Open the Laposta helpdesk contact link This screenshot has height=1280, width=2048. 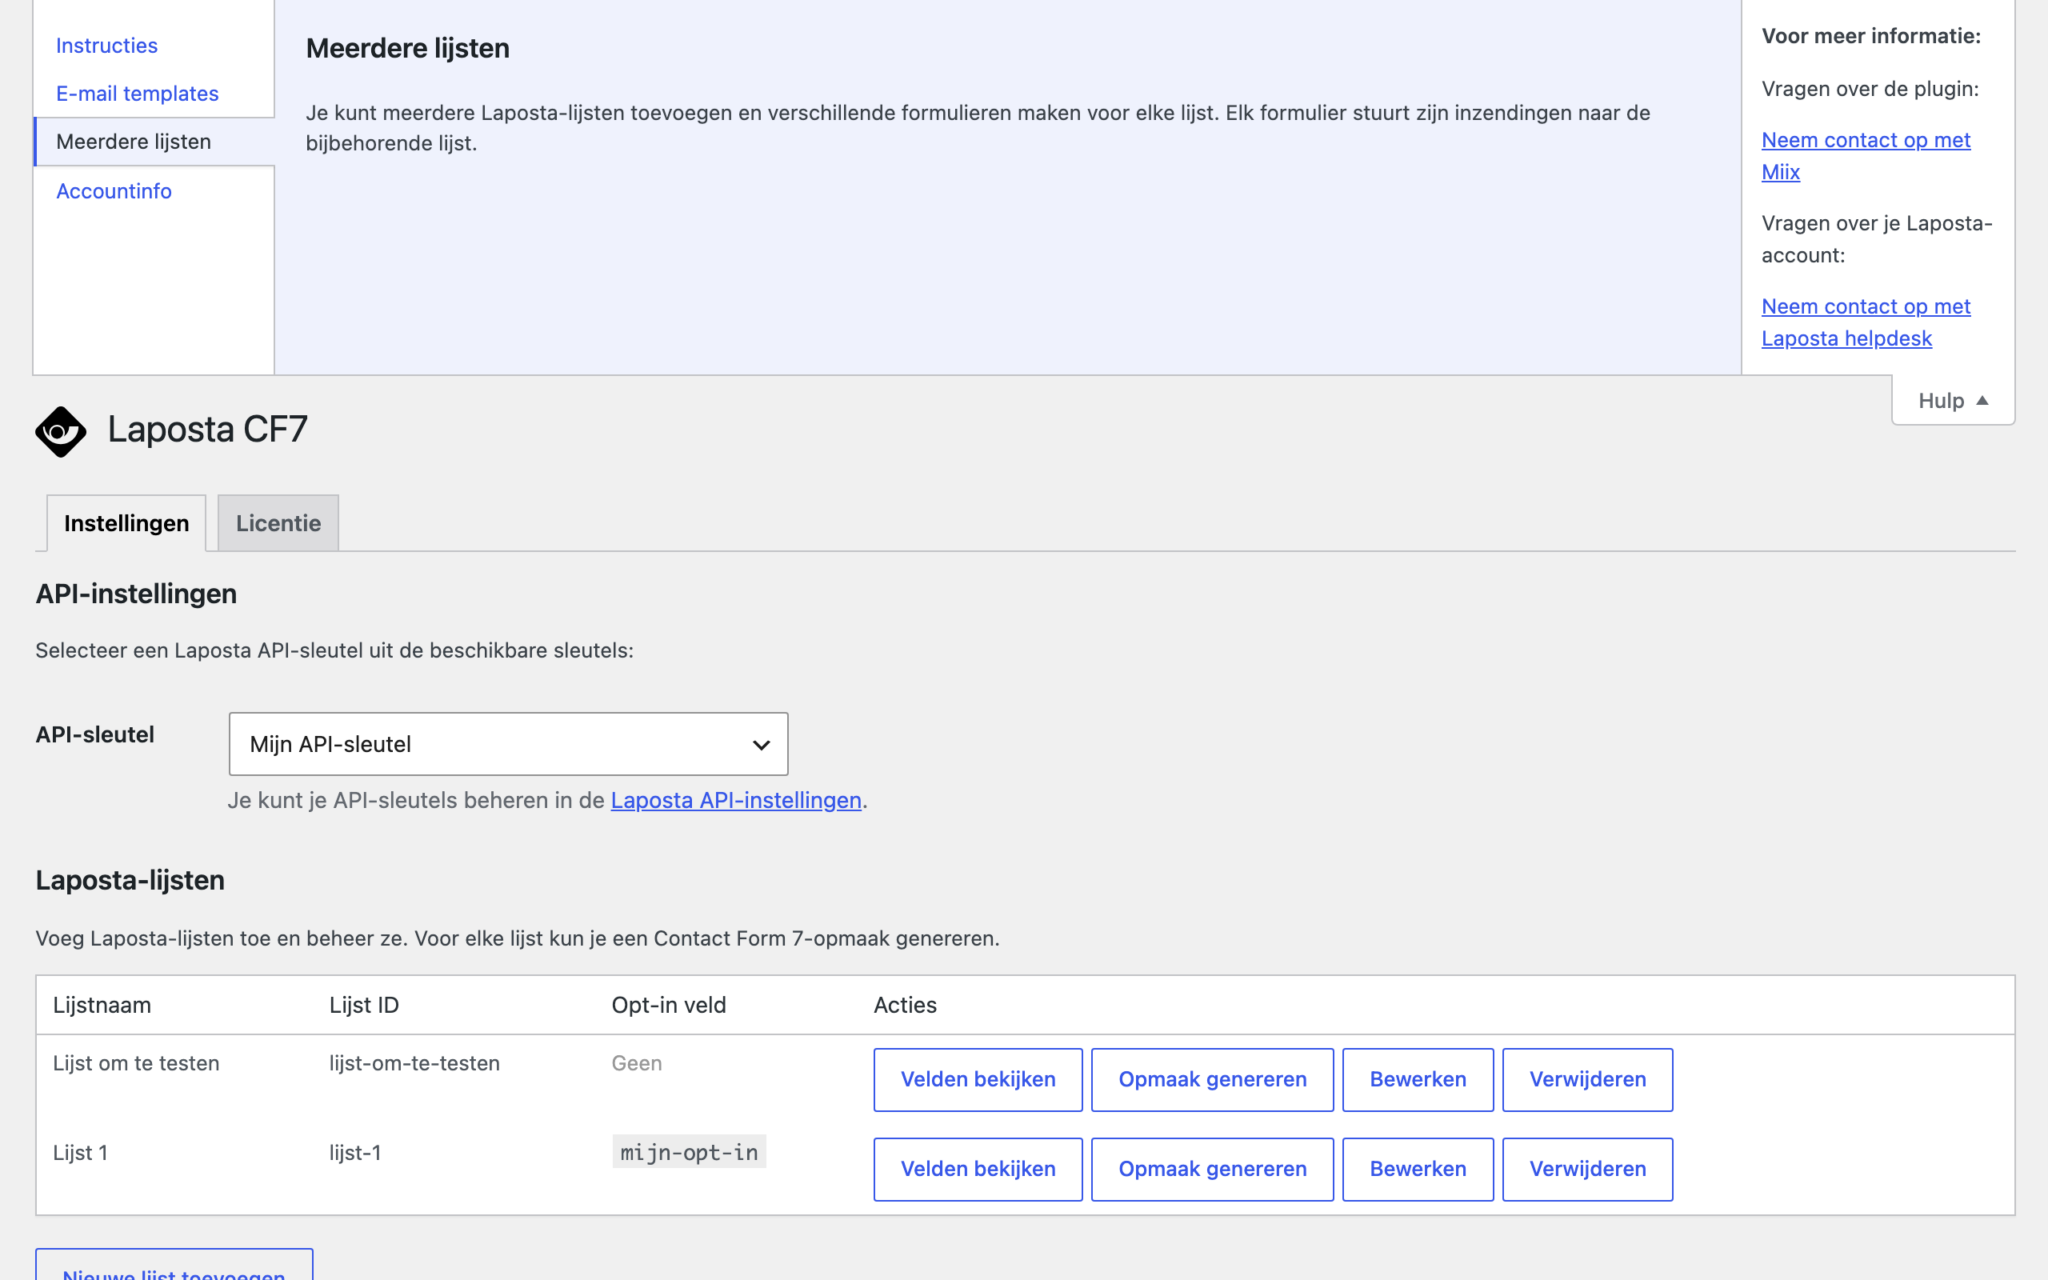[1866, 322]
